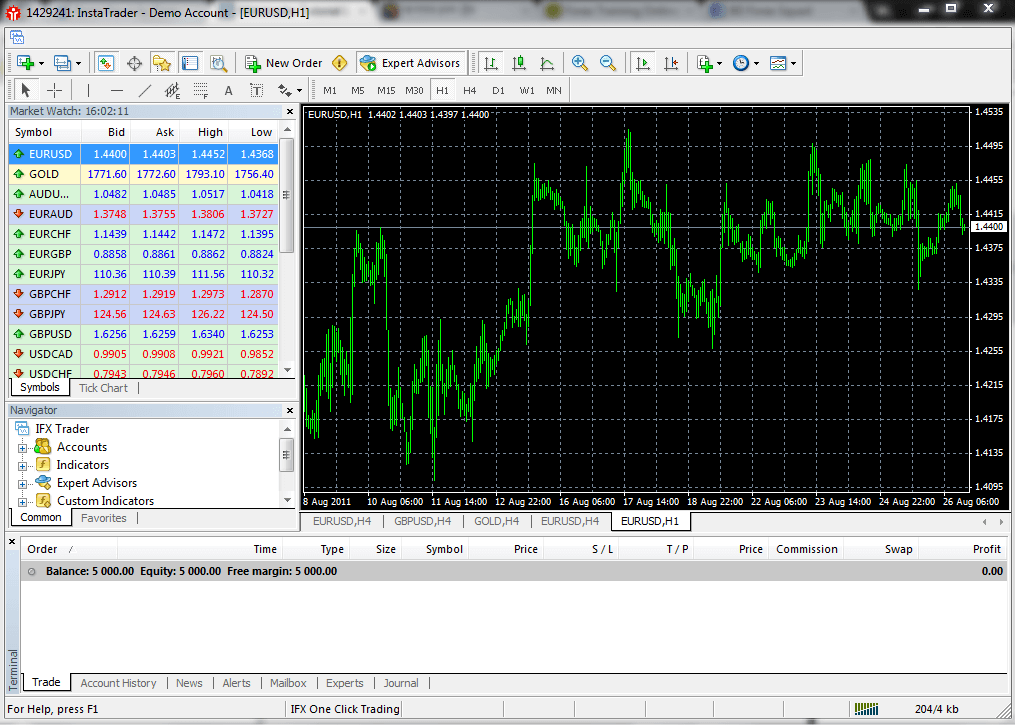The width and height of the screenshot is (1015, 725).
Task: Select the text label tool
Action: [x=257, y=90]
